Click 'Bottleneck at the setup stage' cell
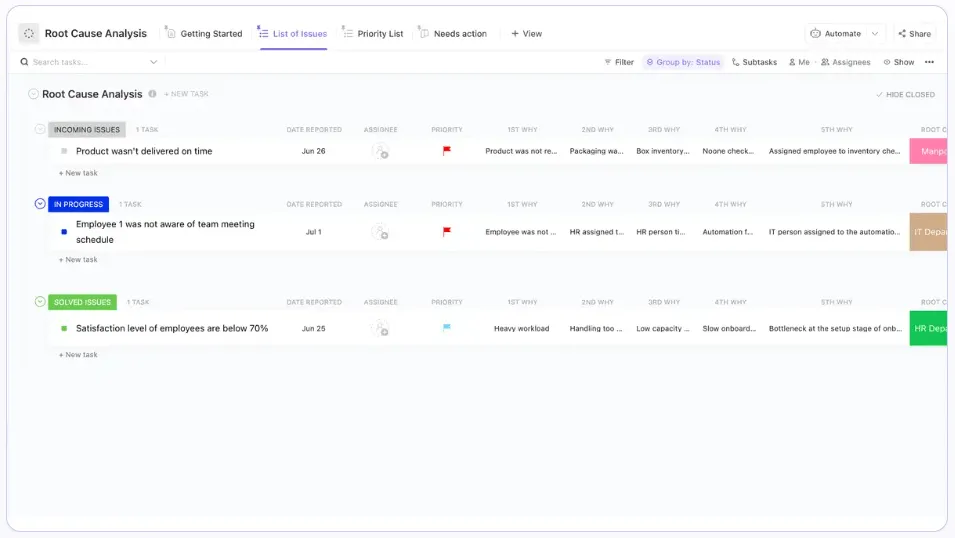 (x=835, y=328)
